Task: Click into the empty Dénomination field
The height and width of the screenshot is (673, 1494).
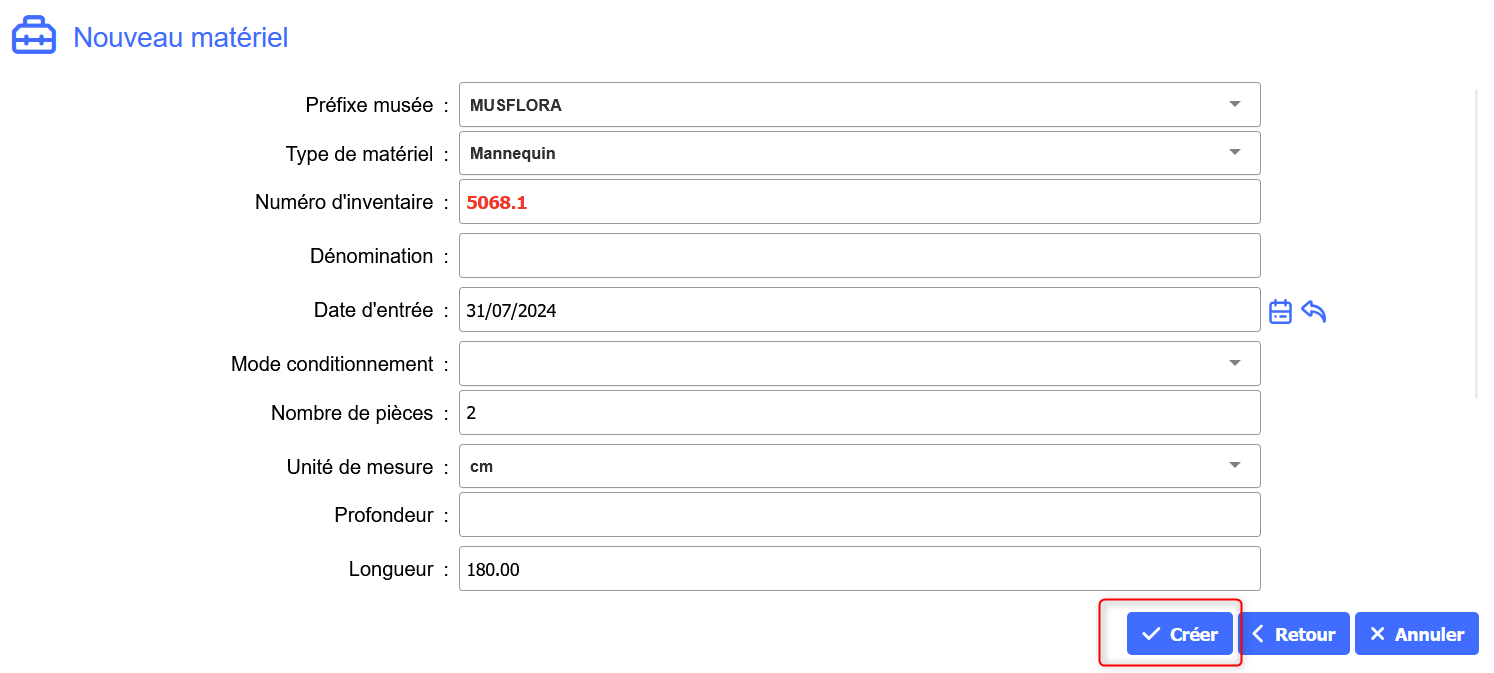Action: [858, 256]
